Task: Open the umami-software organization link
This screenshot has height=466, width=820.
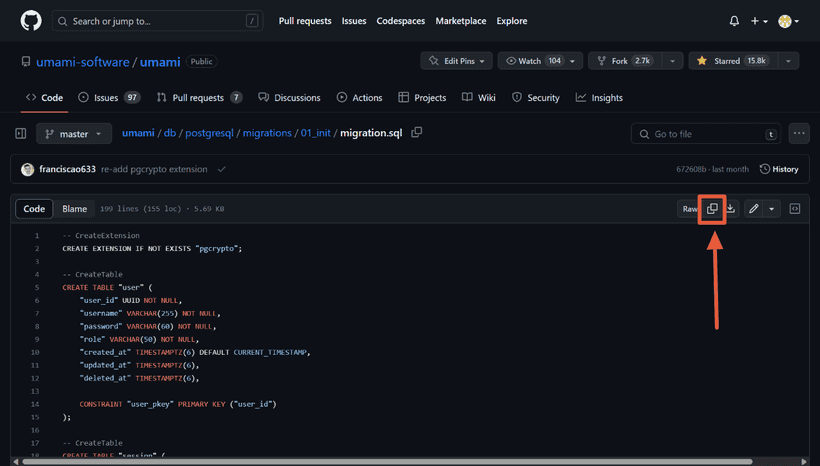Action: (x=83, y=62)
